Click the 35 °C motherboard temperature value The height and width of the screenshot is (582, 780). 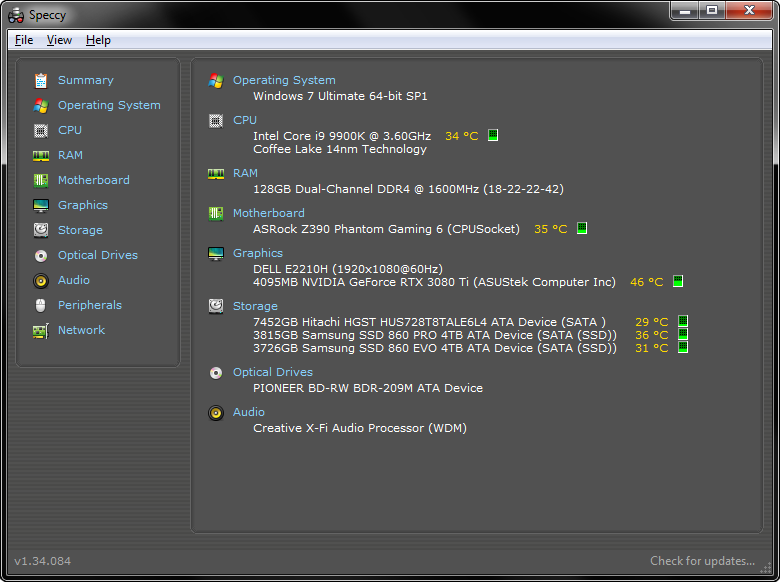551,229
